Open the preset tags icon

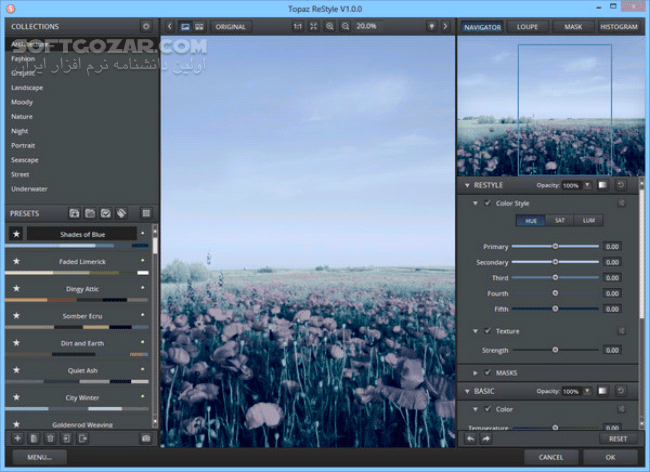click(x=121, y=213)
